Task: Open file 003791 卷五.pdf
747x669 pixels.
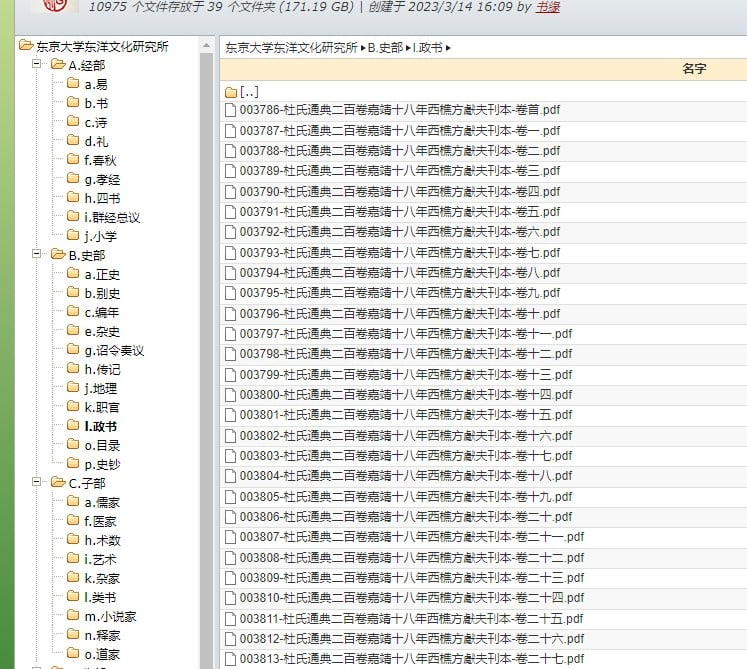Action: pyautogui.click(x=400, y=212)
